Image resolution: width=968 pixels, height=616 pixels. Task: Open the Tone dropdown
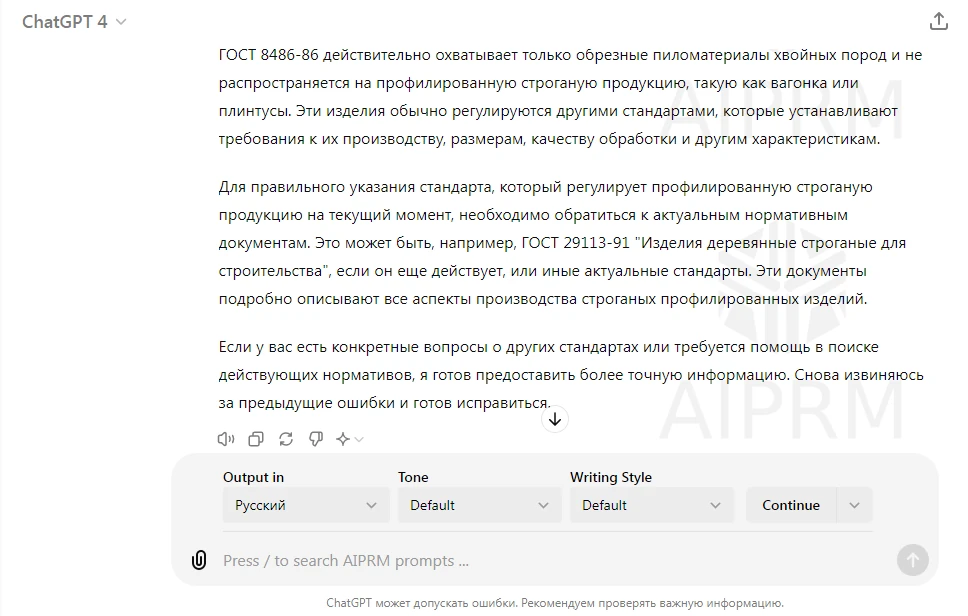point(479,505)
